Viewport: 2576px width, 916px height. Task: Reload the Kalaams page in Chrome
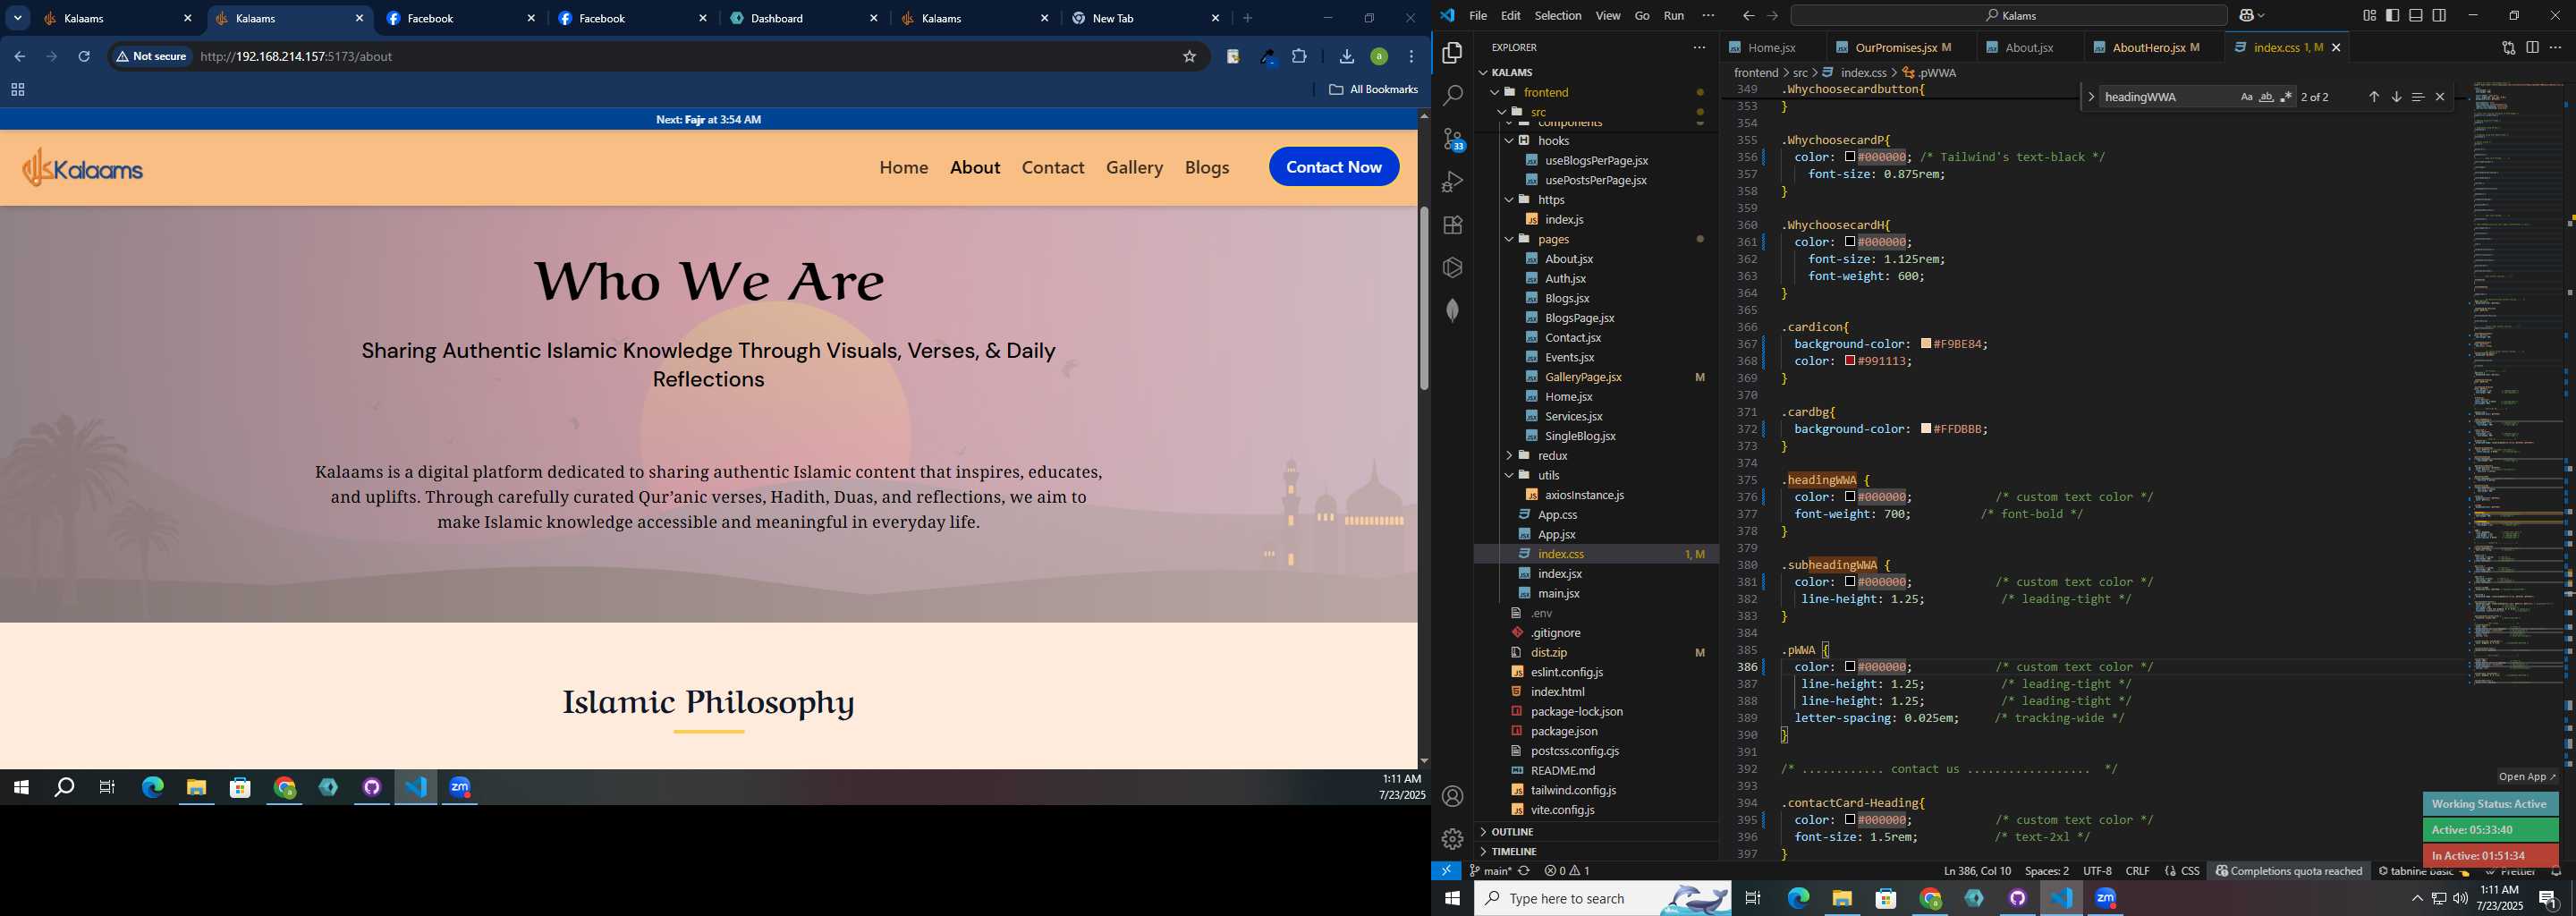[x=84, y=56]
